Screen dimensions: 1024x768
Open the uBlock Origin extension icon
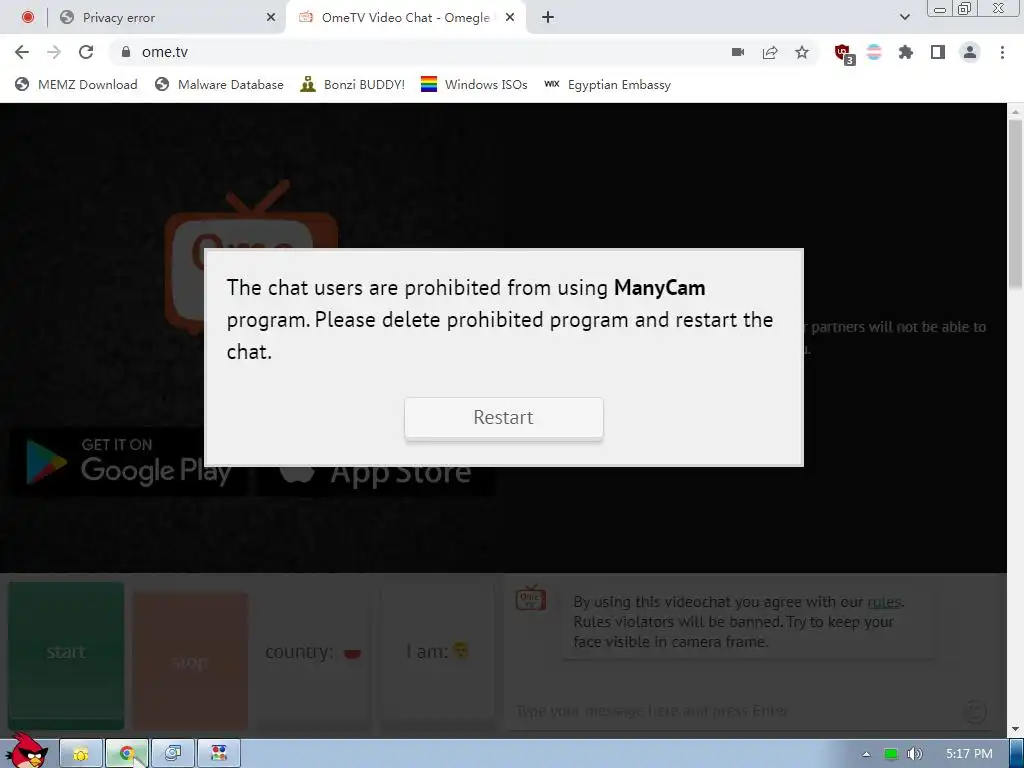pyautogui.click(x=844, y=54)
